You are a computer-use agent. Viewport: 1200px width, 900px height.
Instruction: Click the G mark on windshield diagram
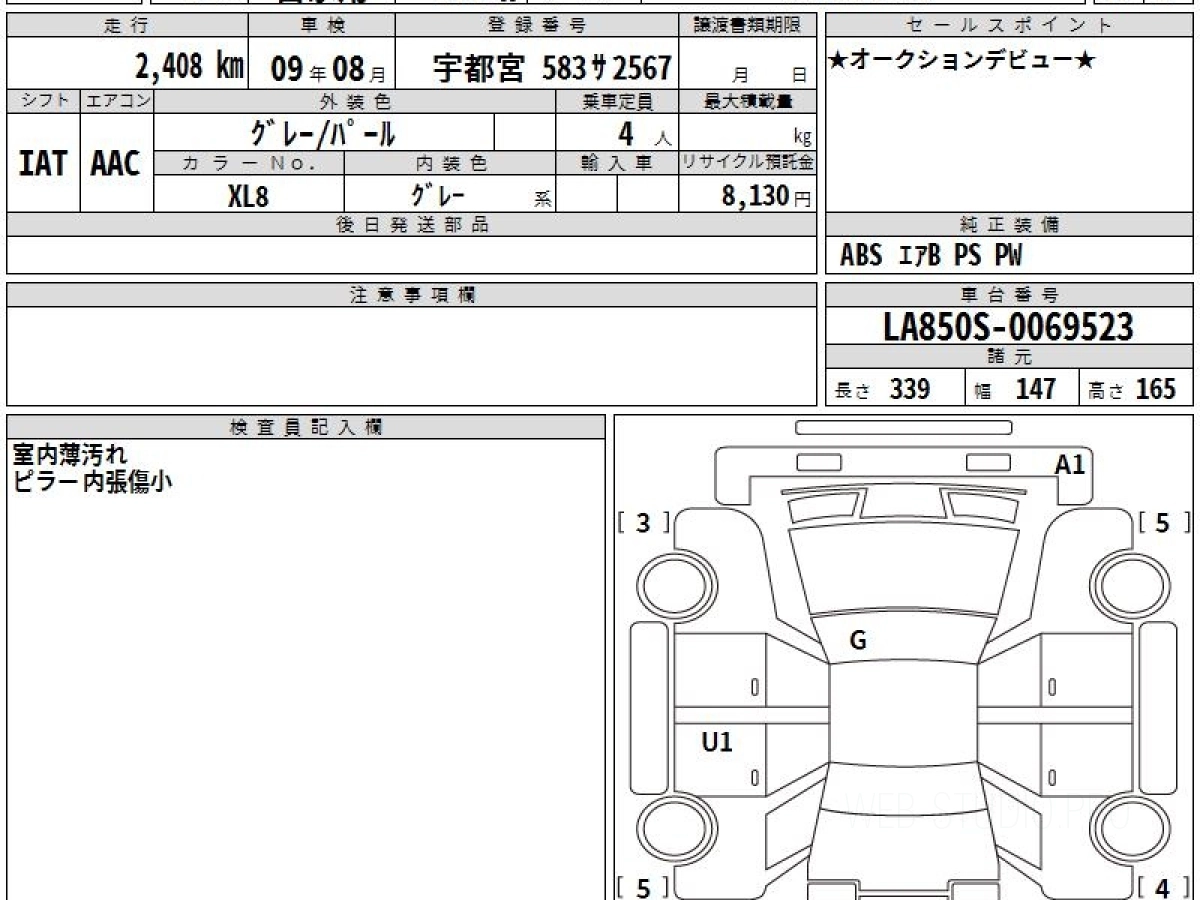tap(857, 641)
